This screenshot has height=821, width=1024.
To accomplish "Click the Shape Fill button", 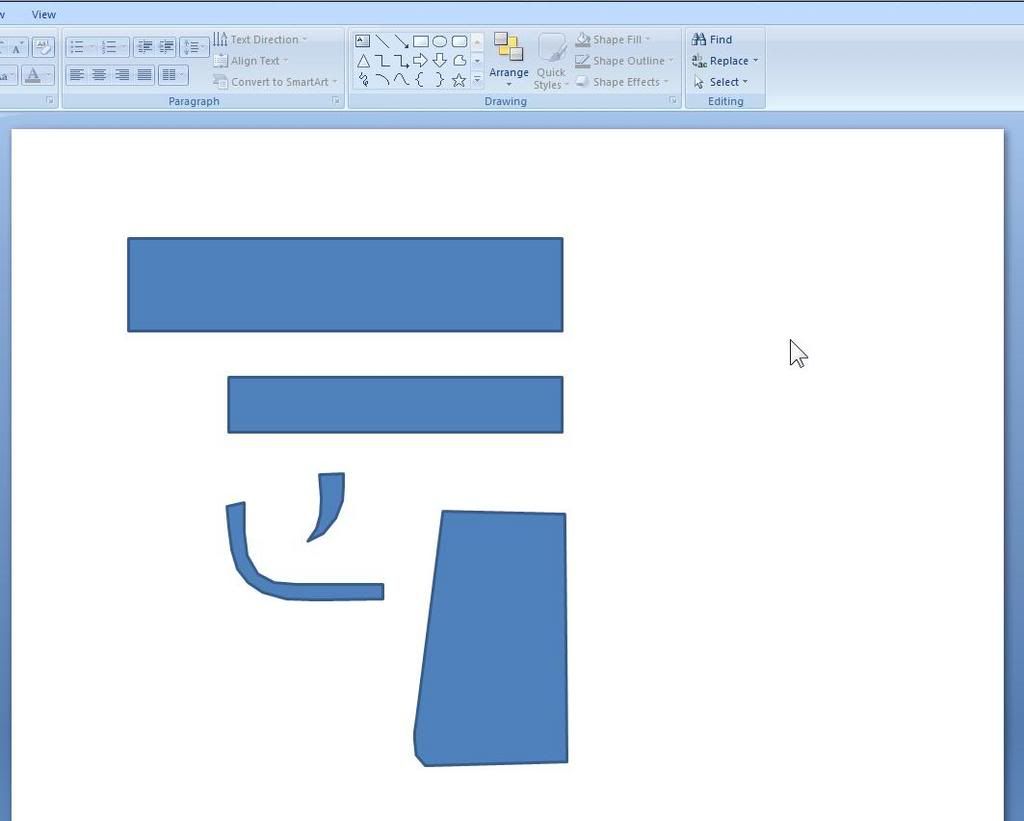I will tap(613, 39).
